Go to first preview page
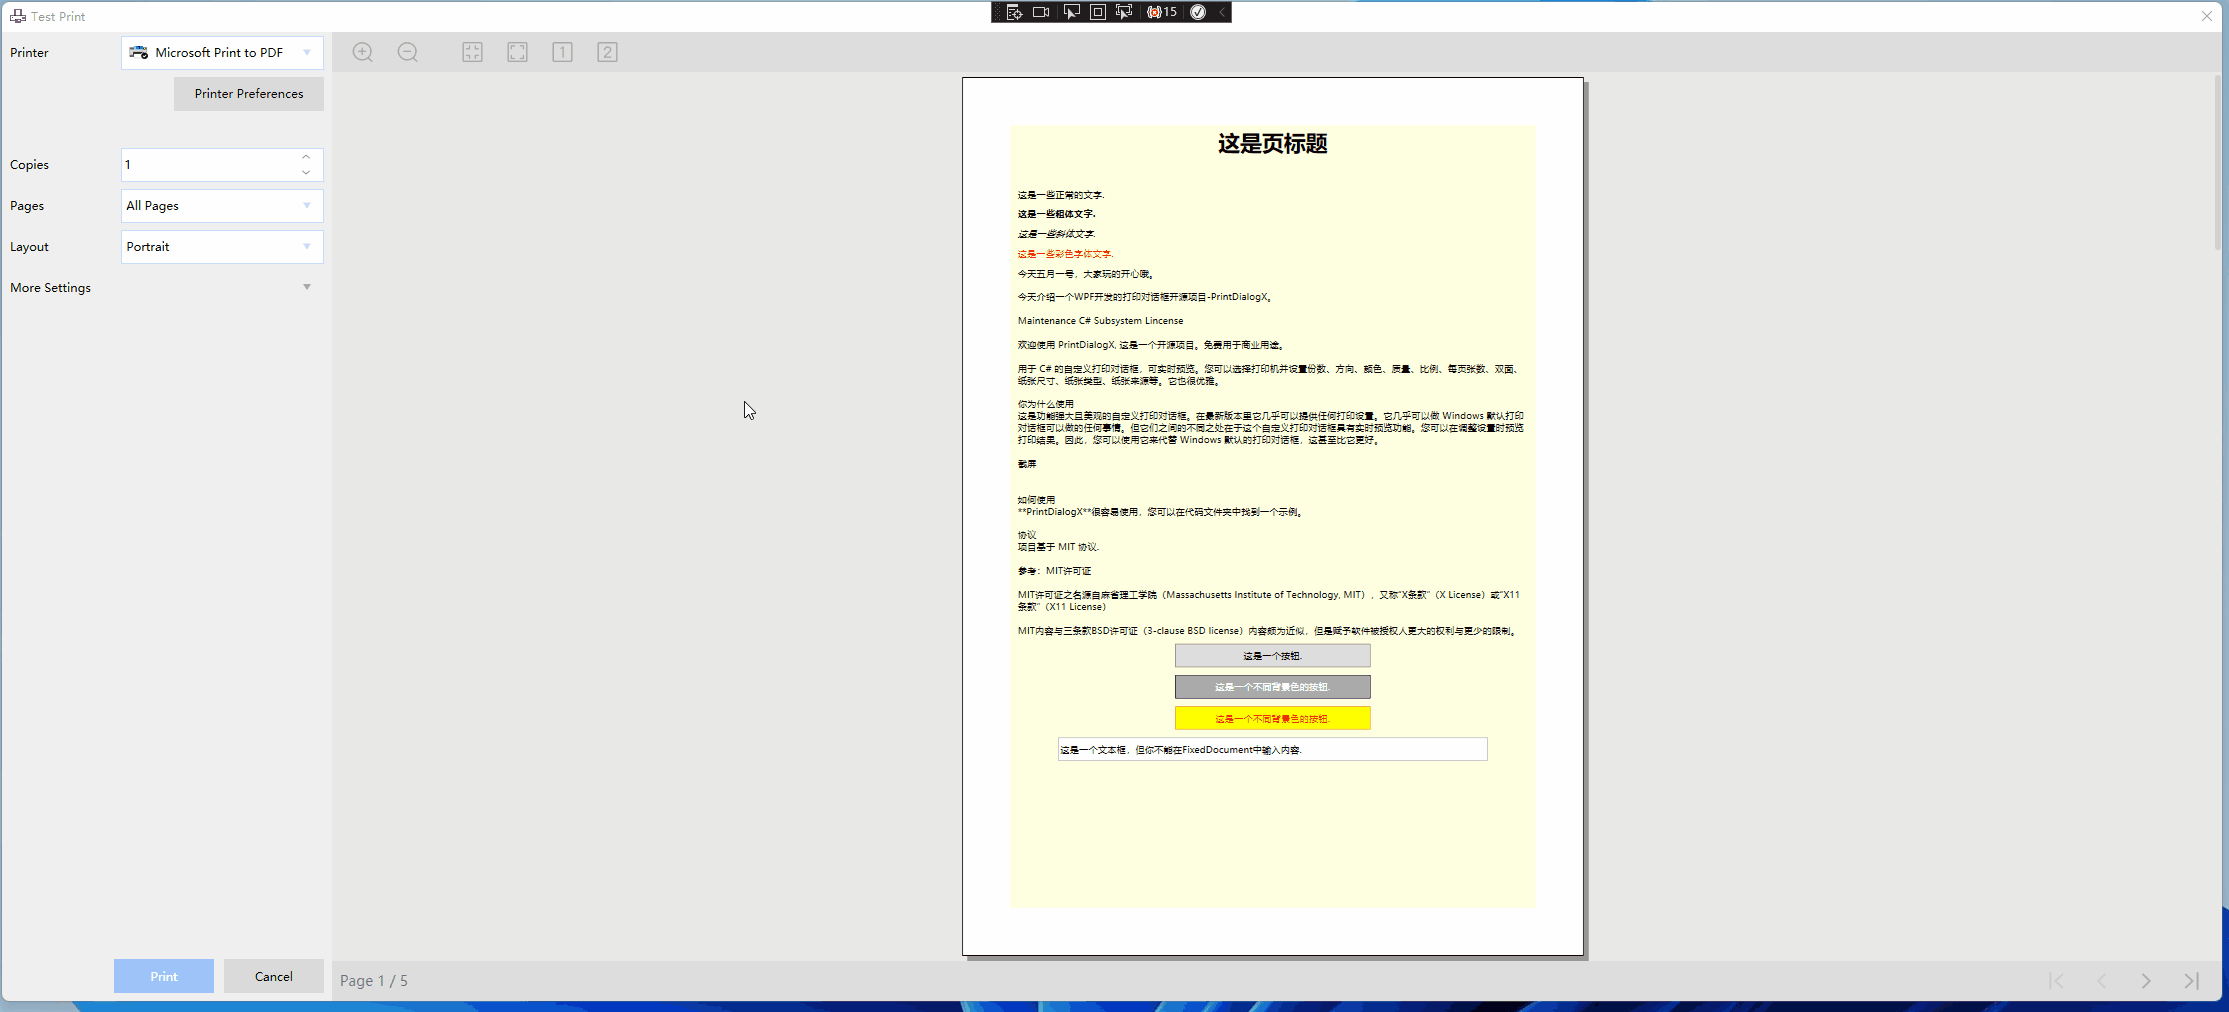Image resolution: width=2229 pixels, height=1012 pixels. pos(2056,981)
